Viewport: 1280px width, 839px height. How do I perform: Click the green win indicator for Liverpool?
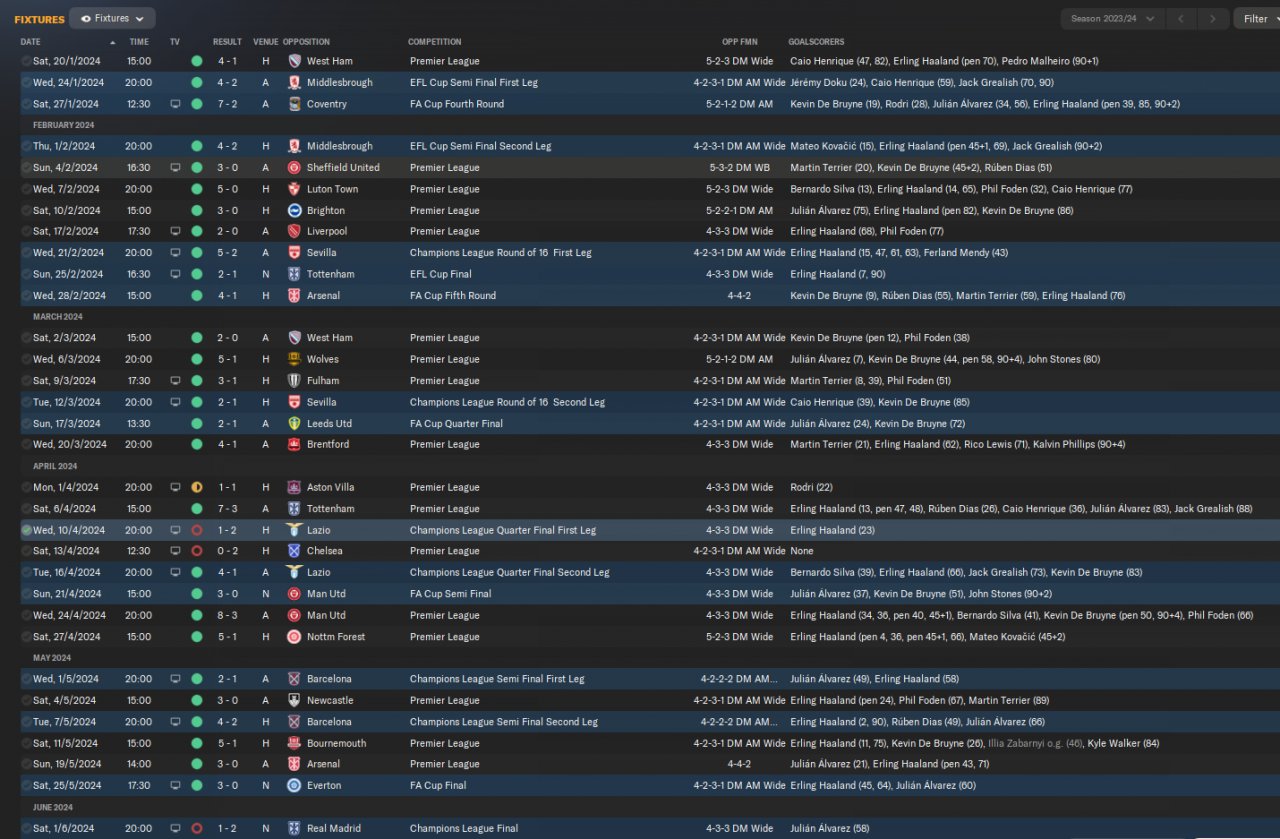click(197, 232)
